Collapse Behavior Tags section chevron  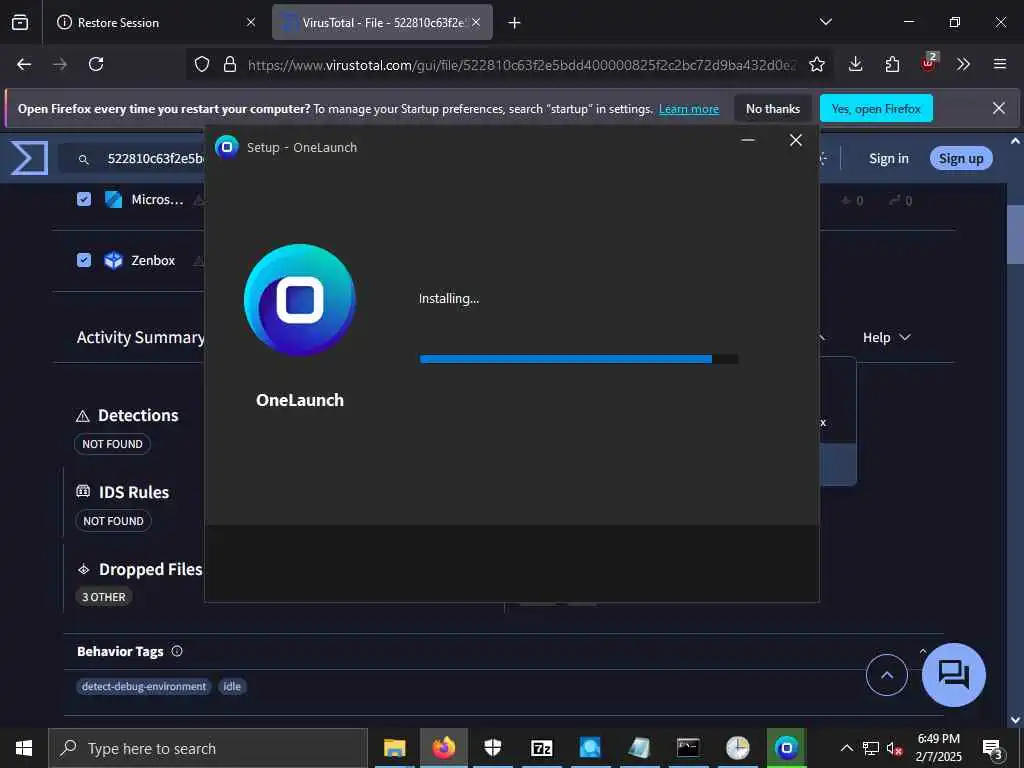pyautogui.click(x=923, y=651)
